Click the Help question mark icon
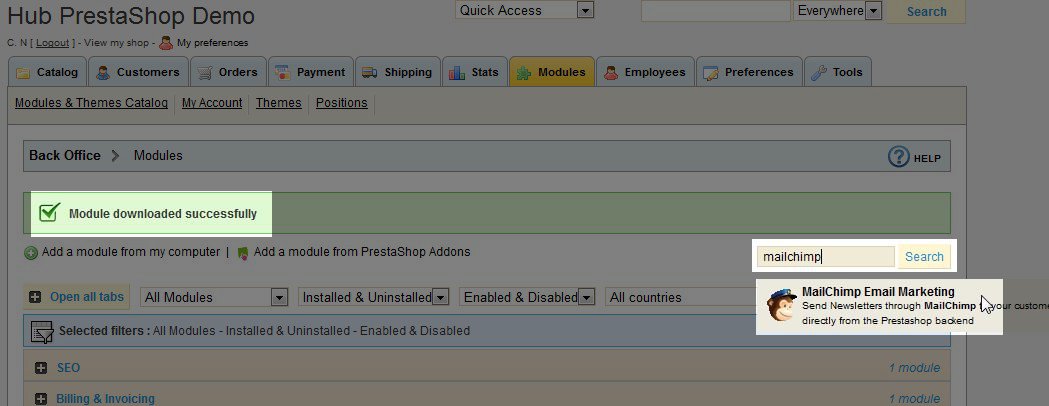Viewport: 1049px width, 406px height. pos(899,156)
